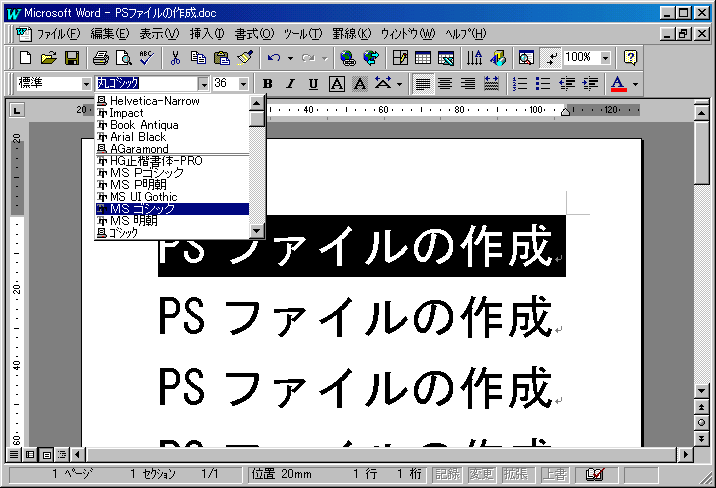
Task: Open the ツール(T) menu
Action: [303, 34]
